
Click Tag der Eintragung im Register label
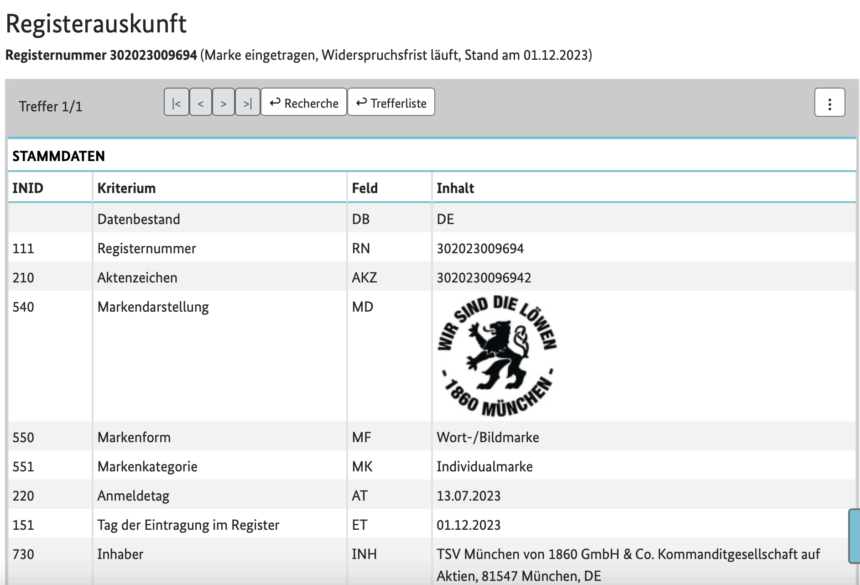click(x=188, y=525)
